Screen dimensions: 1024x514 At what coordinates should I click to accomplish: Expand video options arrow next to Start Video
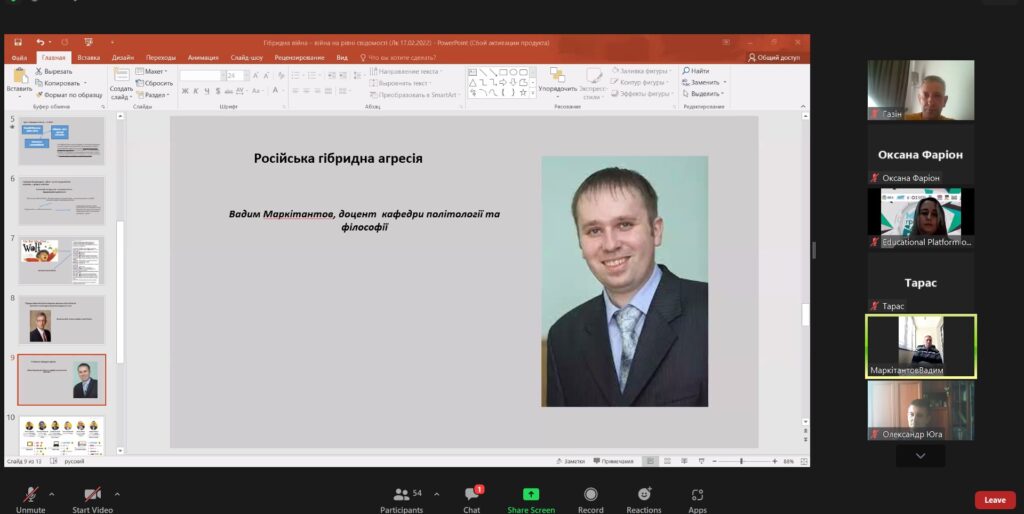coord(117,493)
